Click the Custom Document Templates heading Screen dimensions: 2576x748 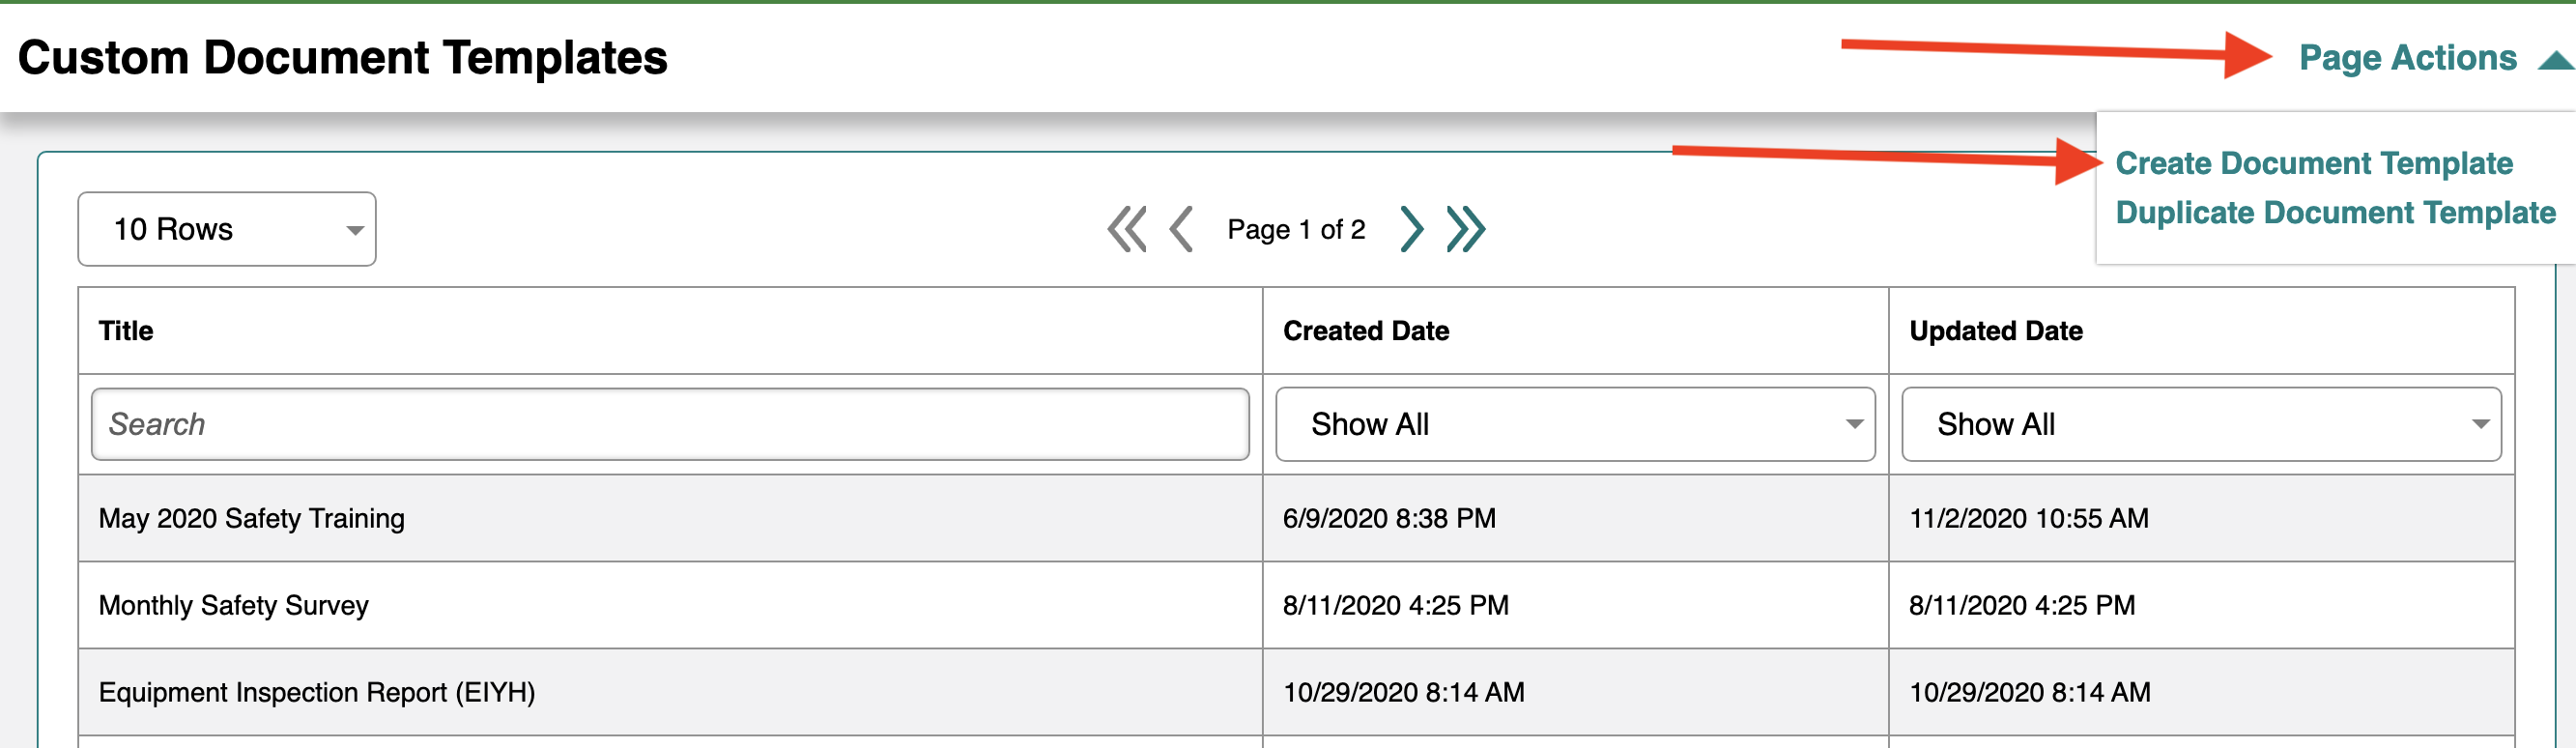343,58
